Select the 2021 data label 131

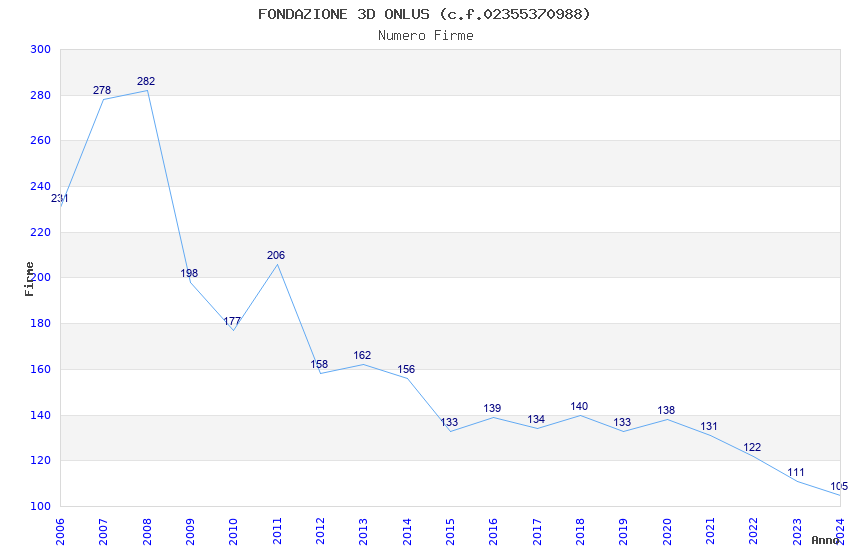pyautogui.click(x=709, y=426)
